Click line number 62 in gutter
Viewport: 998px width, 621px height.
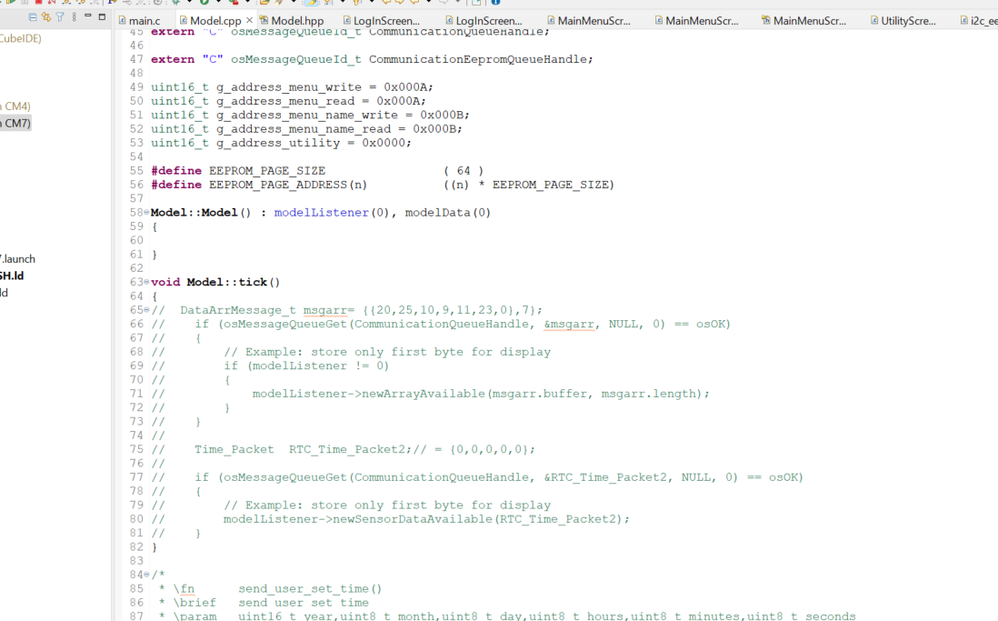137,268
